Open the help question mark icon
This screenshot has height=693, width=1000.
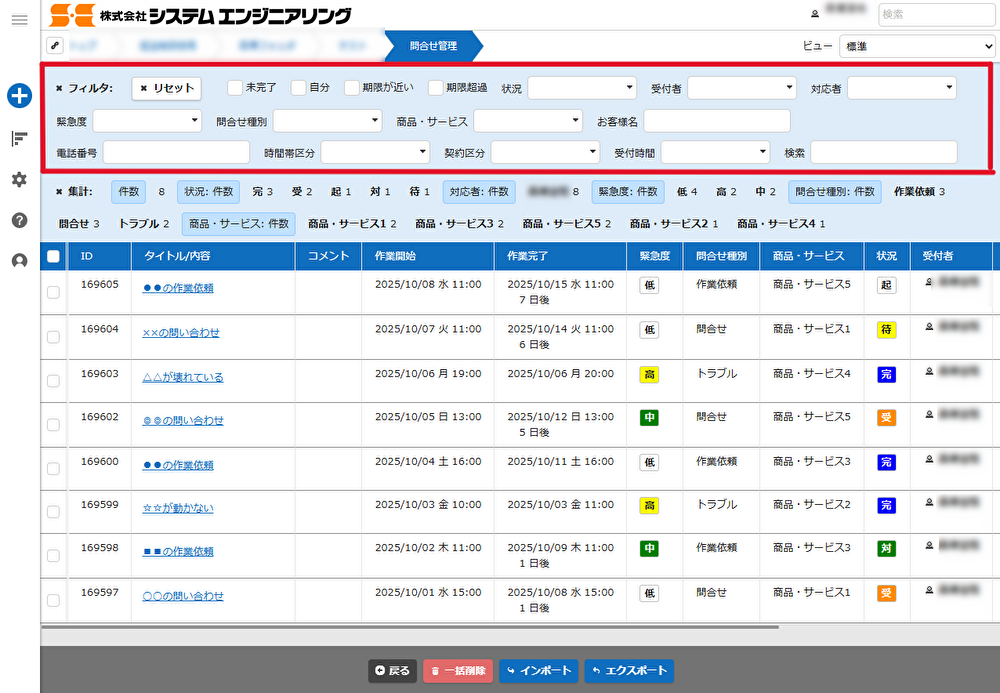(19, 220)
